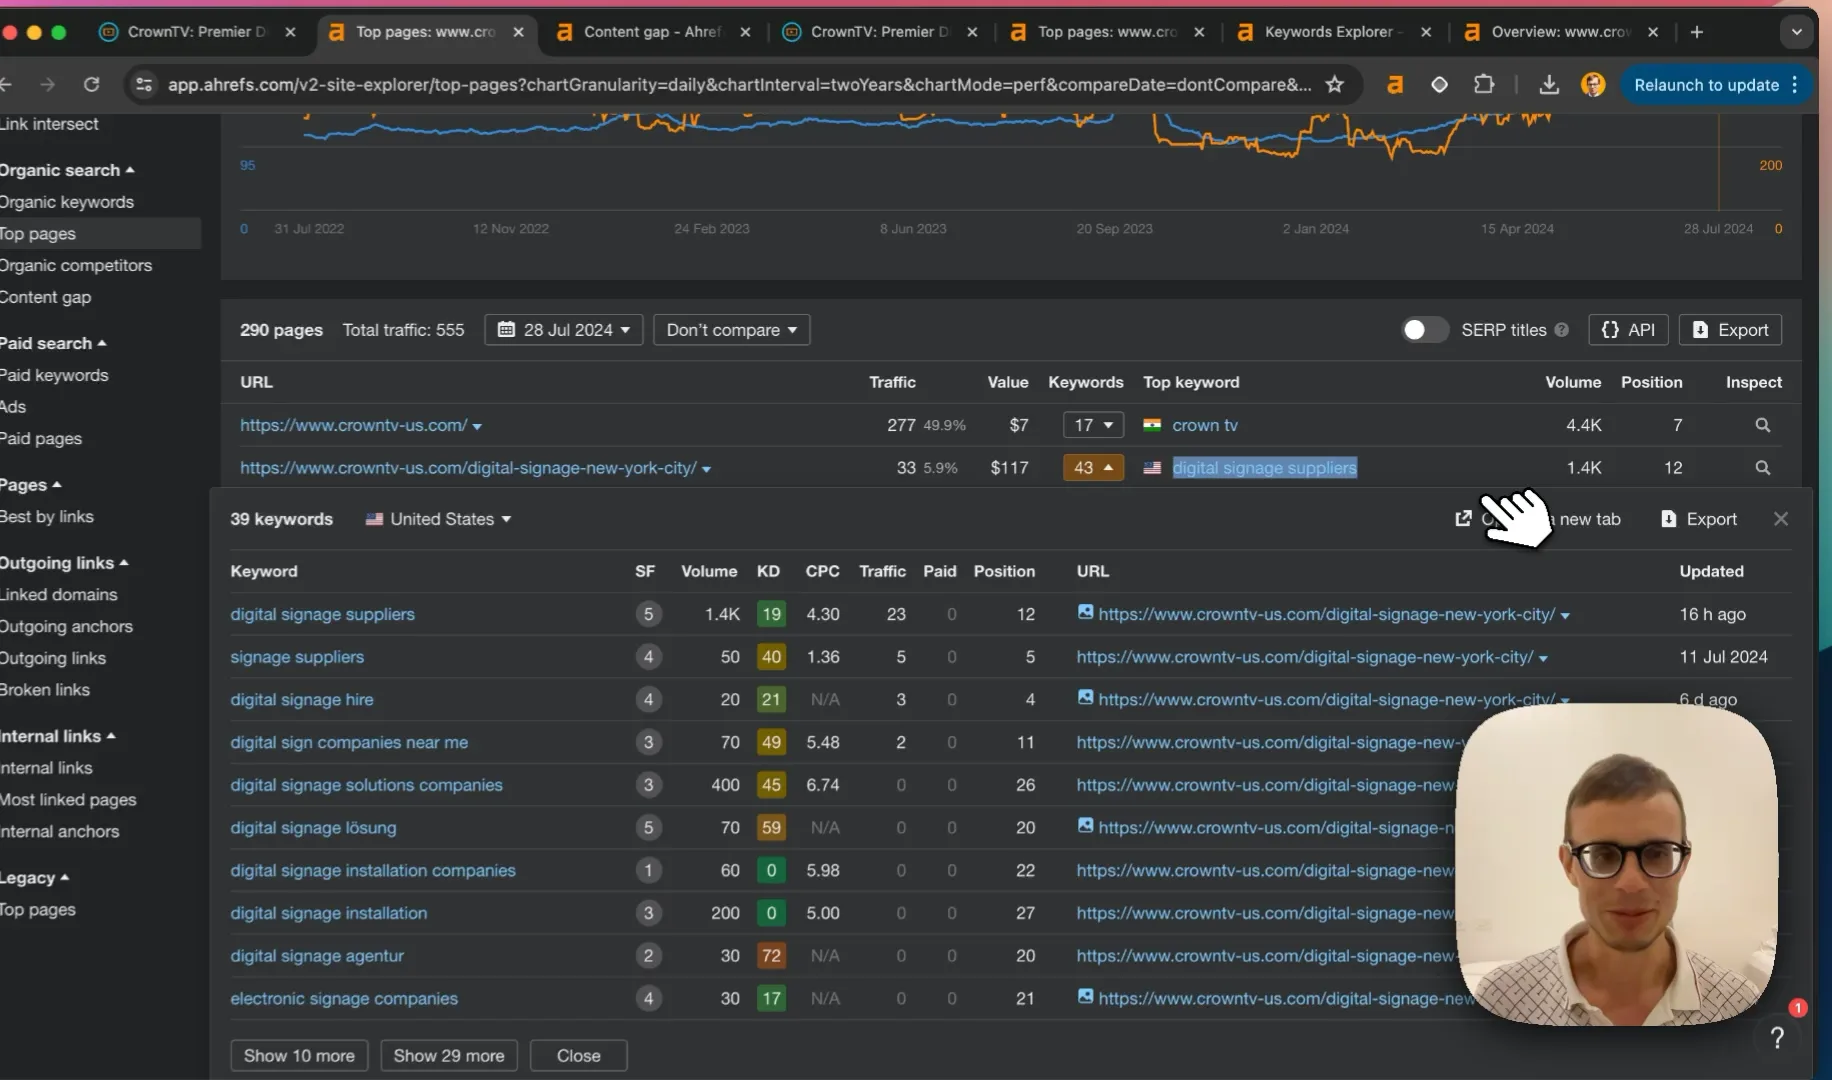This screenshot has width=1832, height=1080.
Task: Click Show 10 more button
Action: (299, 1056)
